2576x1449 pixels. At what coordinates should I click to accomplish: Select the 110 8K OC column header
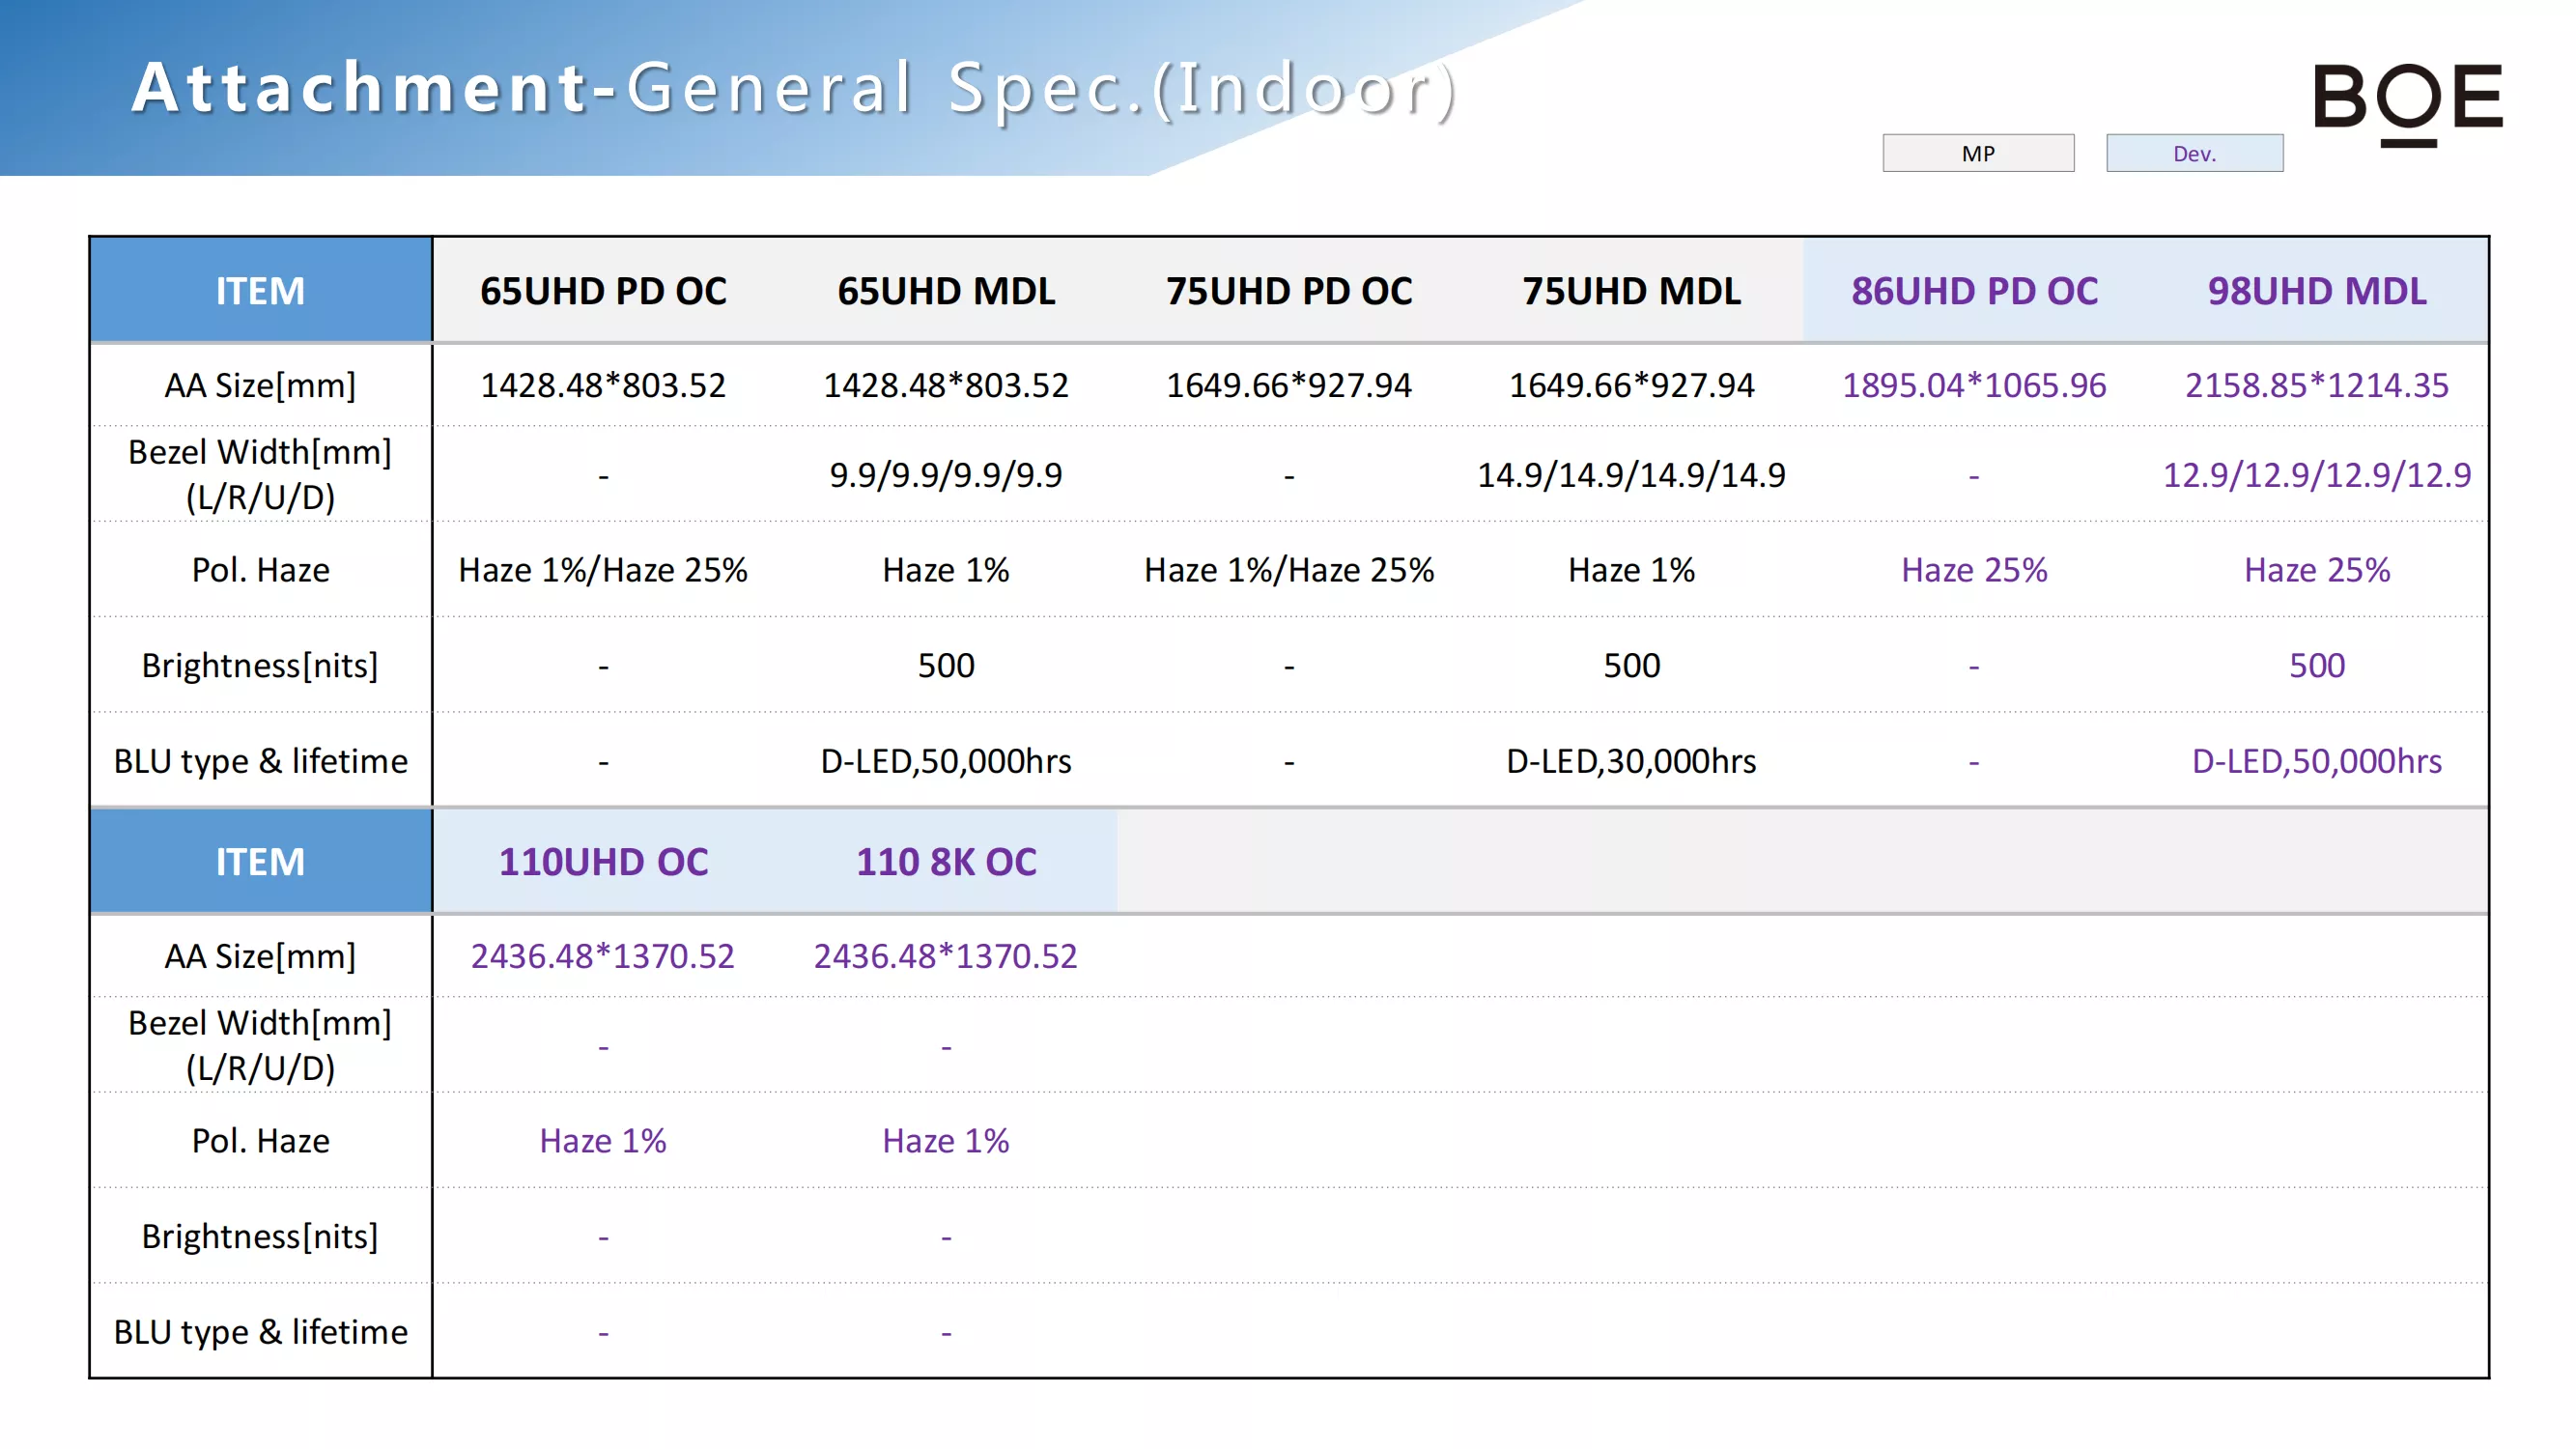tap(946, 862)
